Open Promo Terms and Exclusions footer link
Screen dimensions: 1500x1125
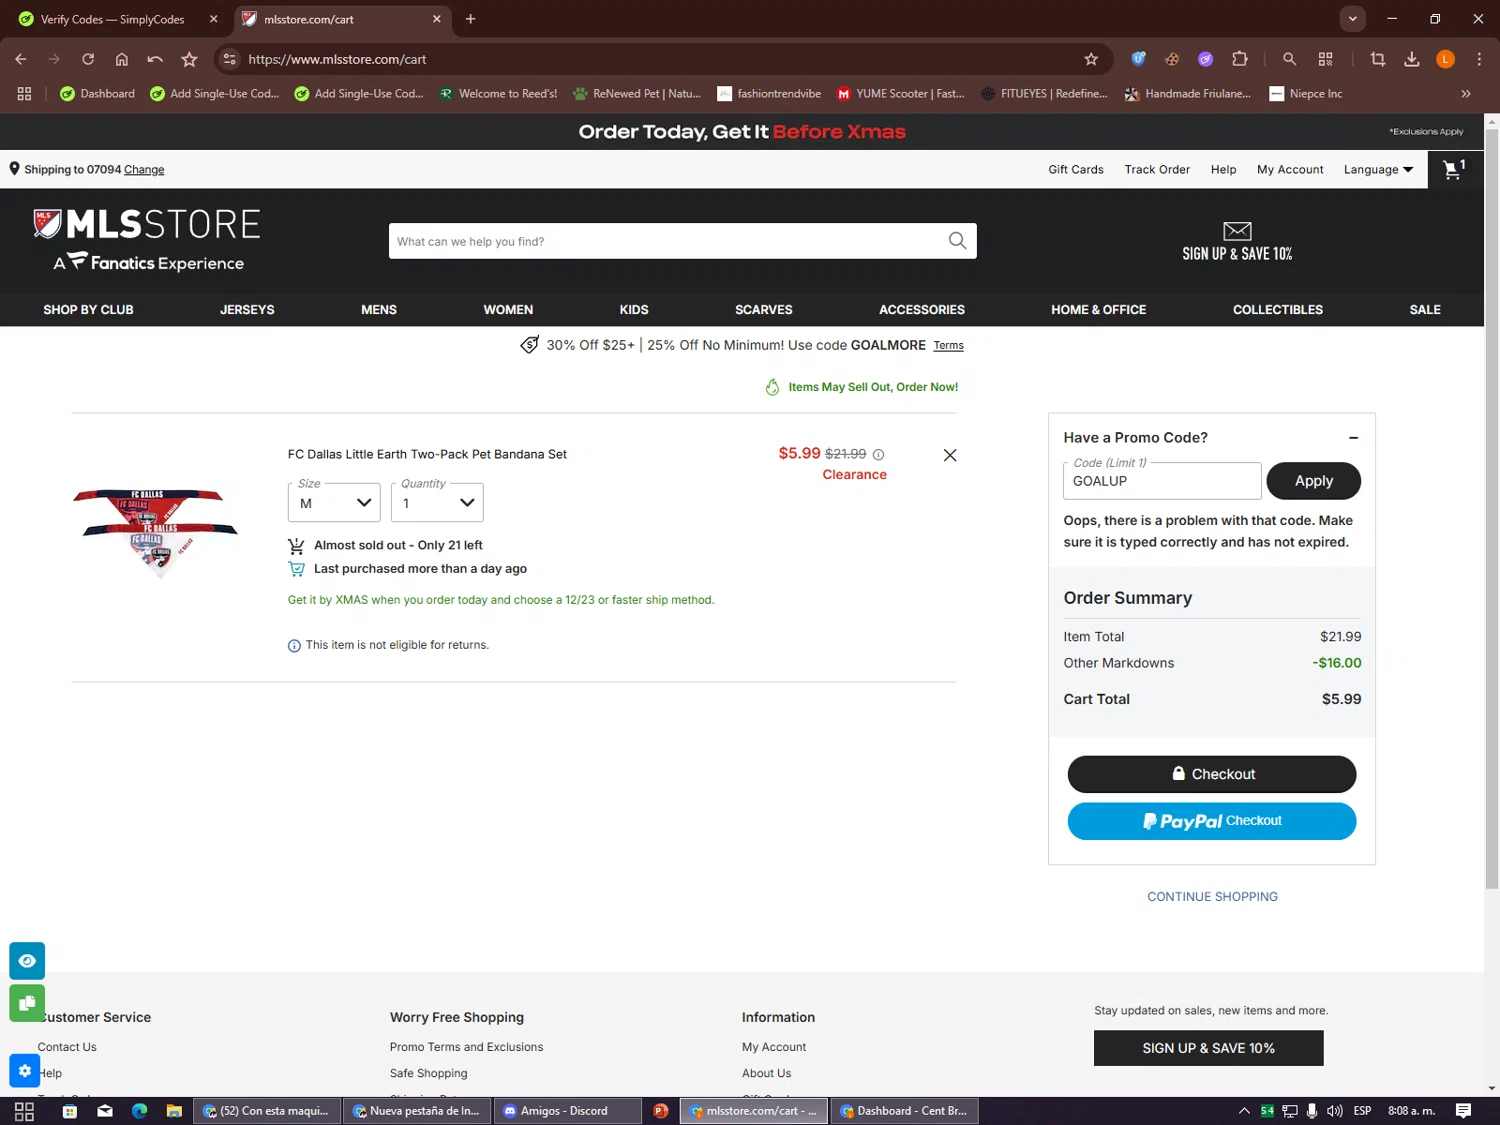click(x=466, y=1047)
